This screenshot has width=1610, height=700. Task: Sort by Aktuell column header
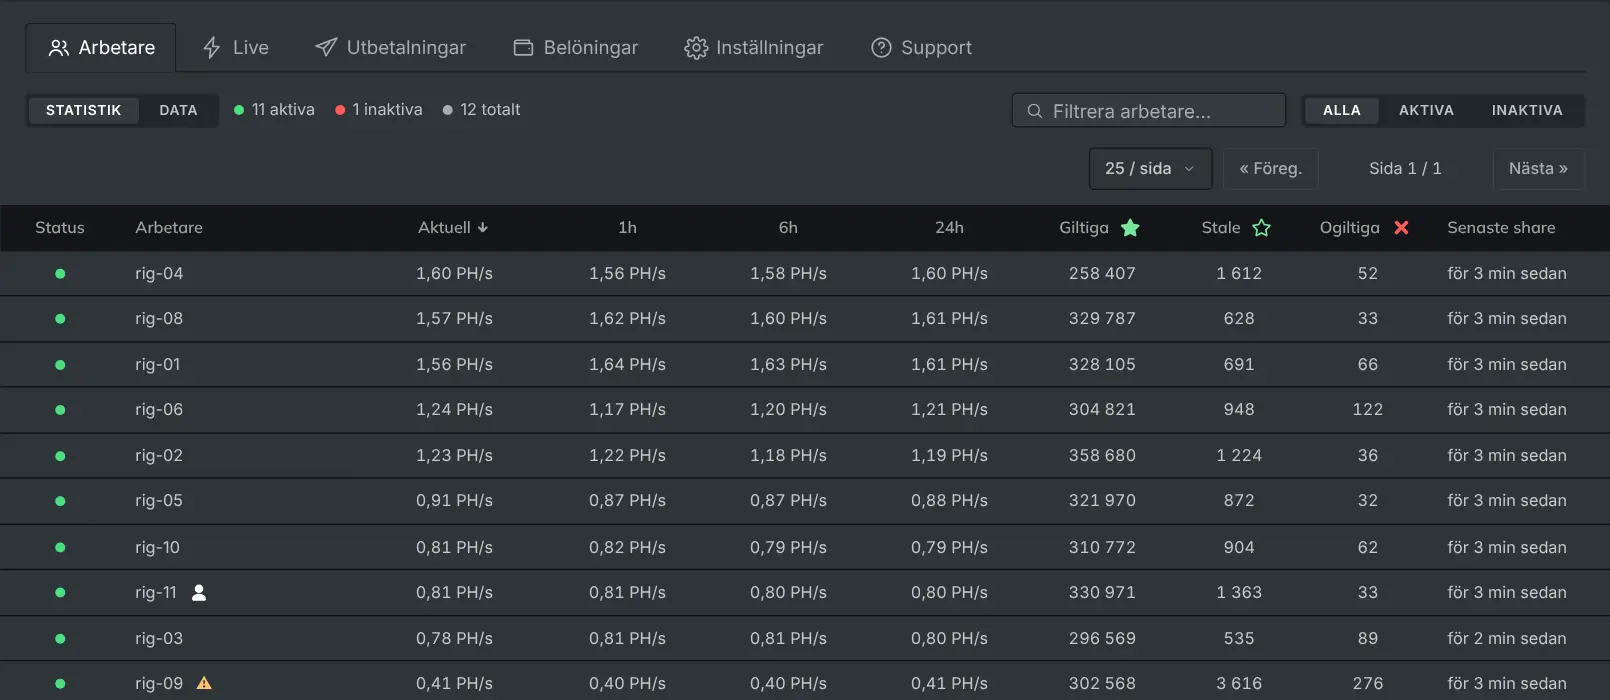(453, 228)
